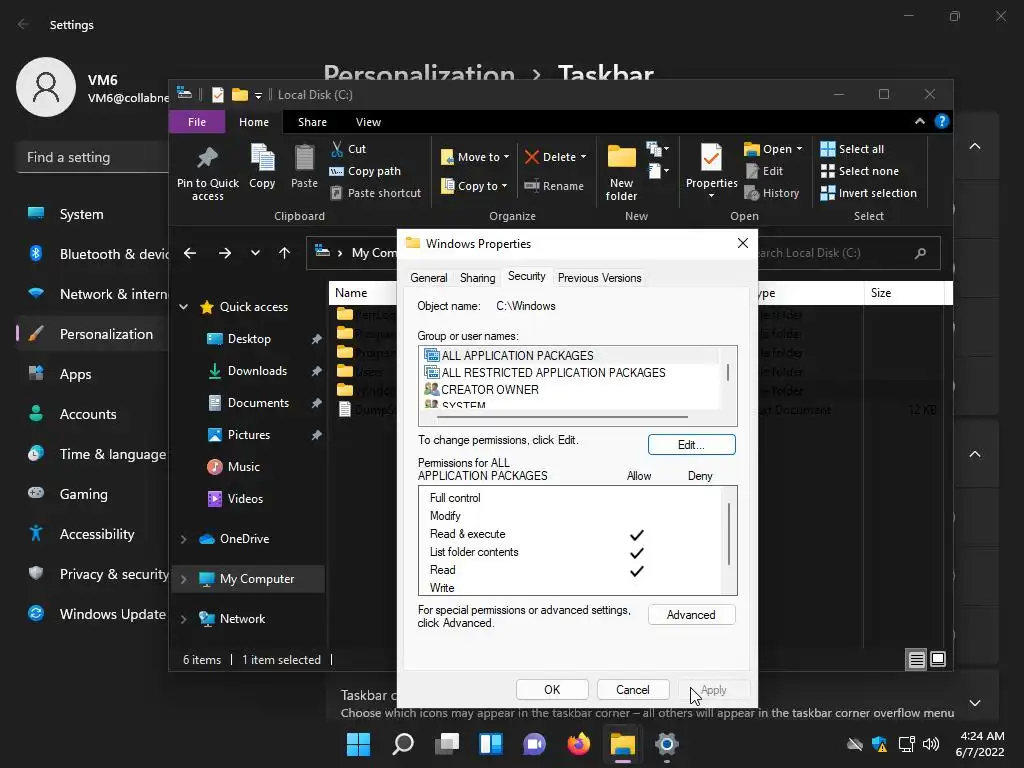The image size is (1024, 768).
Task: Expand the Network tree node
Action: pyautogui.click(x=184, y=619)
